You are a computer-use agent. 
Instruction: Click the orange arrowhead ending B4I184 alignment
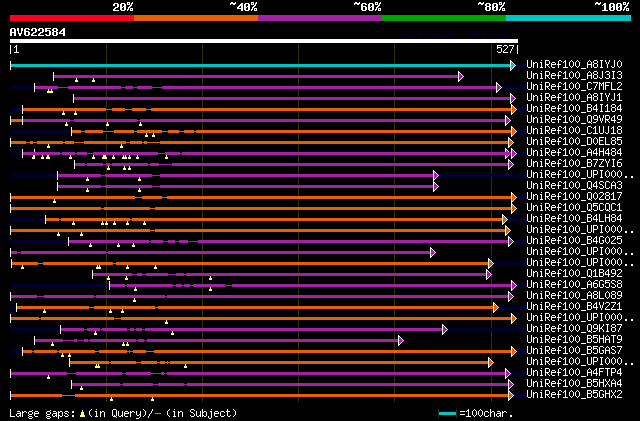514,109
